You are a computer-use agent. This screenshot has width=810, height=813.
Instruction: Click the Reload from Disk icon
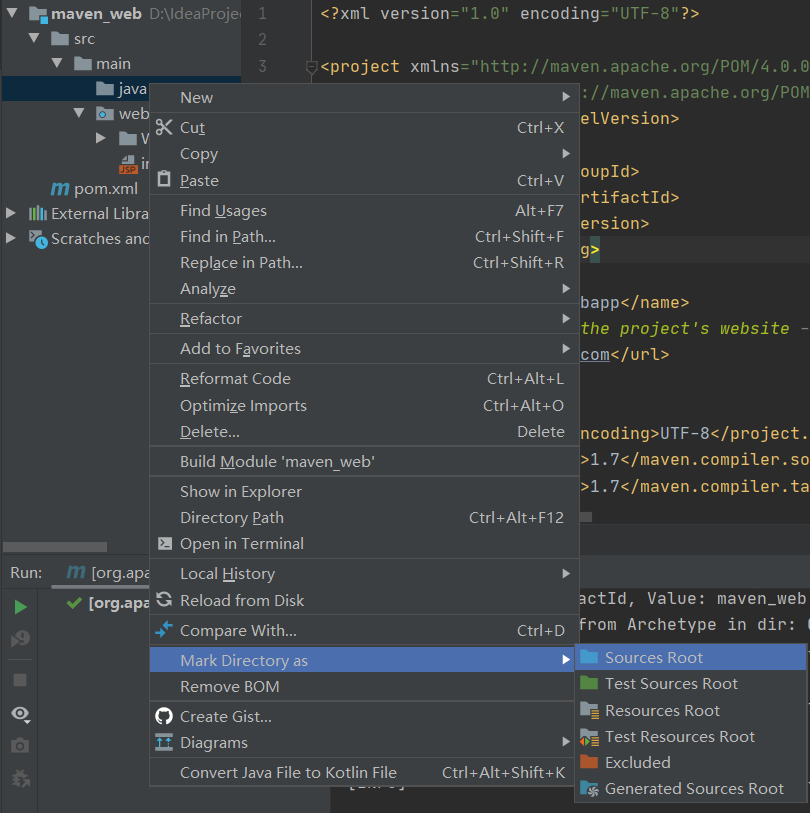[x=164, y=599]
